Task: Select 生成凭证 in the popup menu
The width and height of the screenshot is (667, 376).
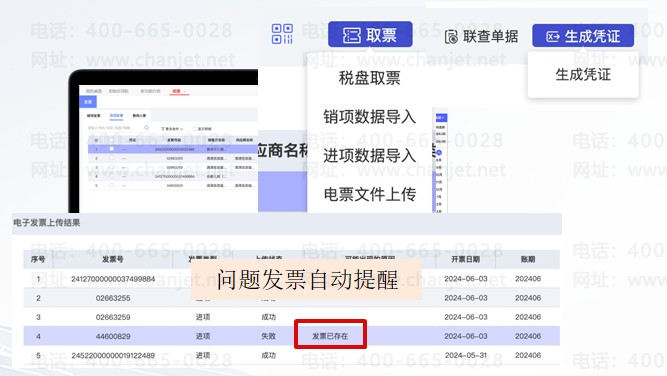Action: (x=583, y=75)
